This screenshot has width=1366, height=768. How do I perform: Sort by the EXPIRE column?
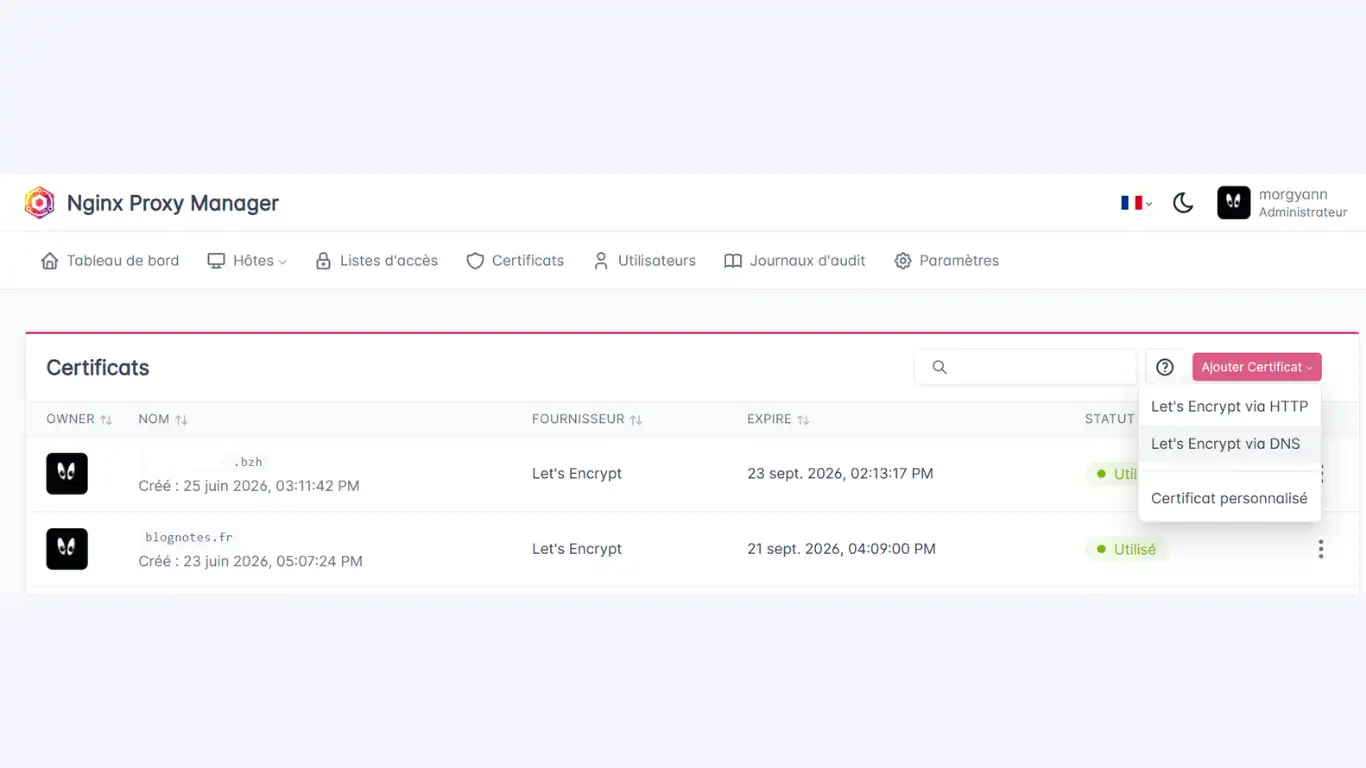pos(778,419)
